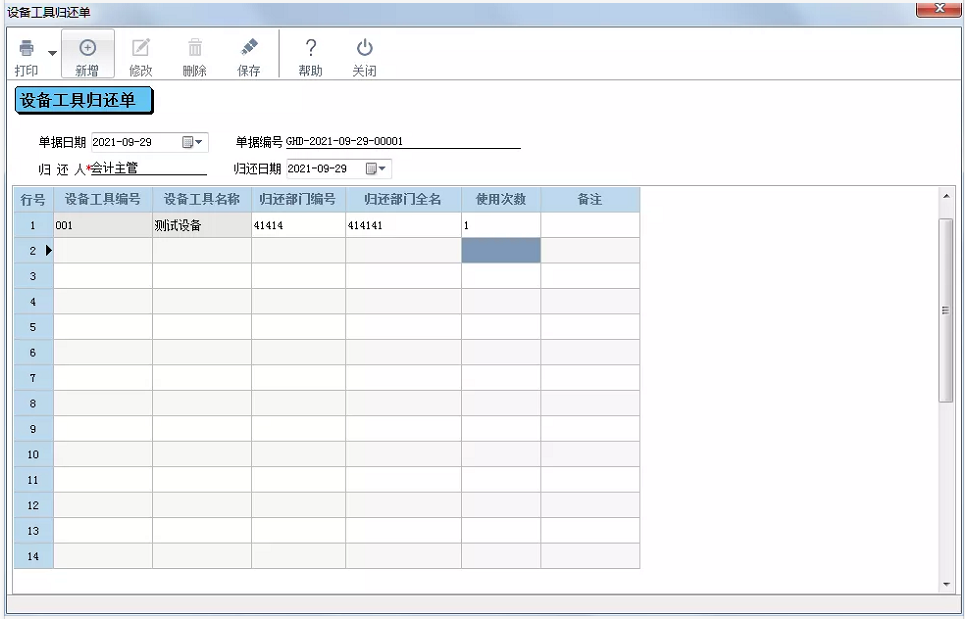Click the highlighted 使用次数 cell in row 2
This screenshot has width=965, height=619.
501,250
